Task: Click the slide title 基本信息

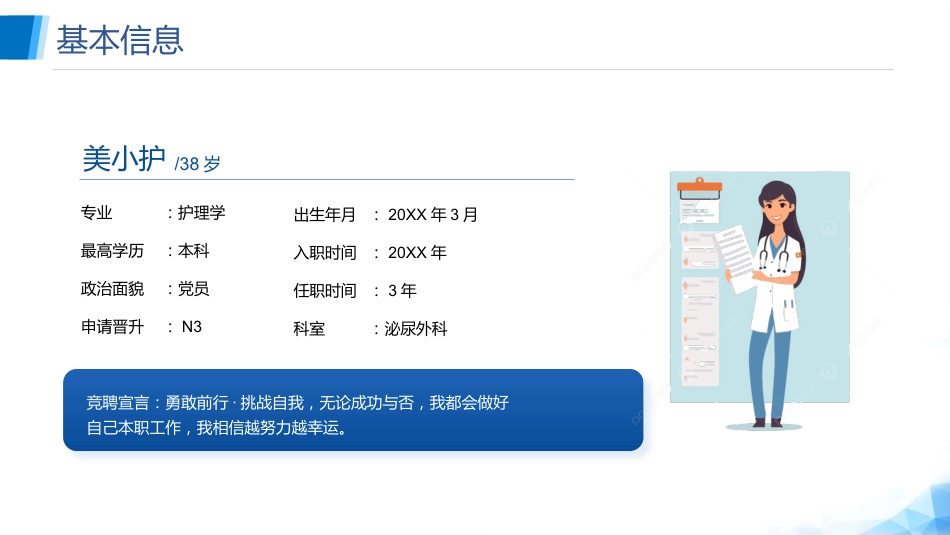Action: [120, 41]
